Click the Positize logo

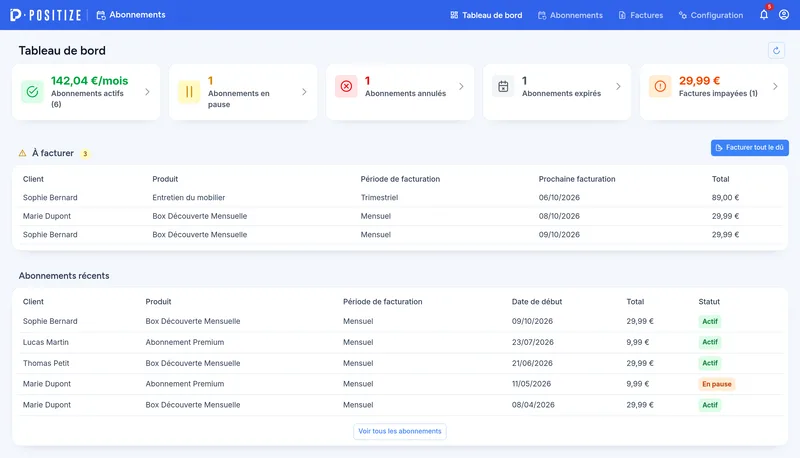pyautogui.click(x=46, y=15)
